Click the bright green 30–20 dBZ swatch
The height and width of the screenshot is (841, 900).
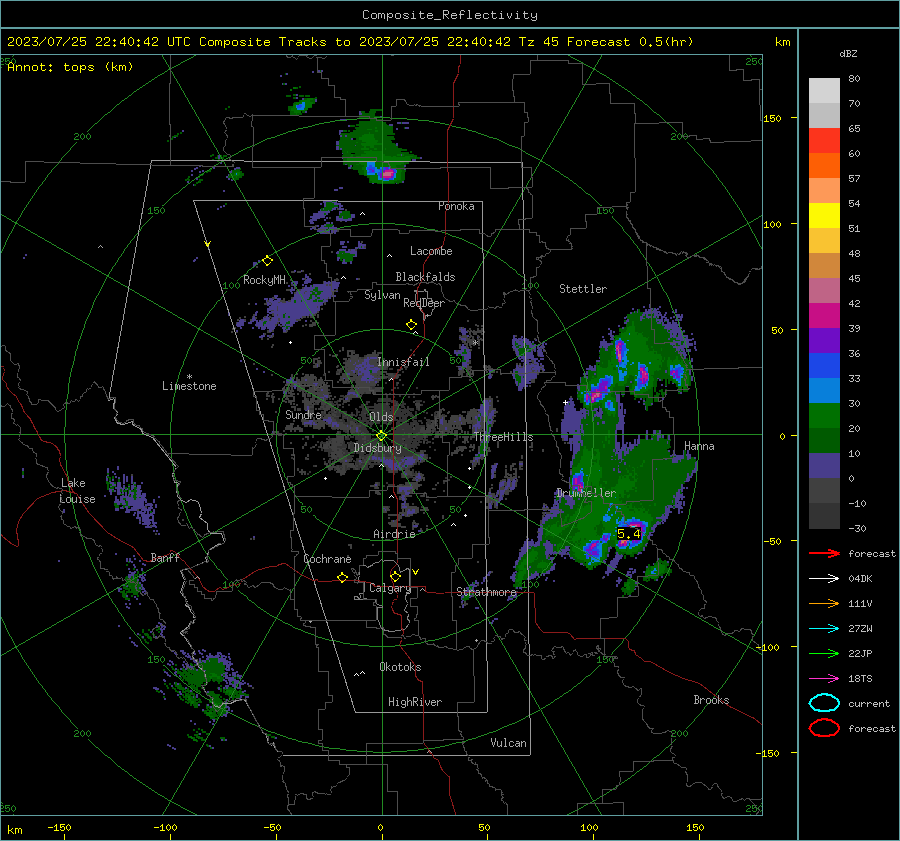[x=824, y=416]
